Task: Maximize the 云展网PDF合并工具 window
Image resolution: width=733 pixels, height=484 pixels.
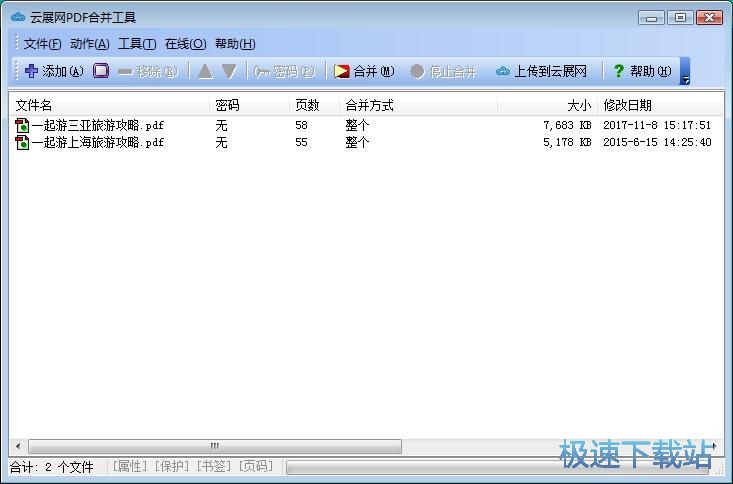Action: [680, 18]
